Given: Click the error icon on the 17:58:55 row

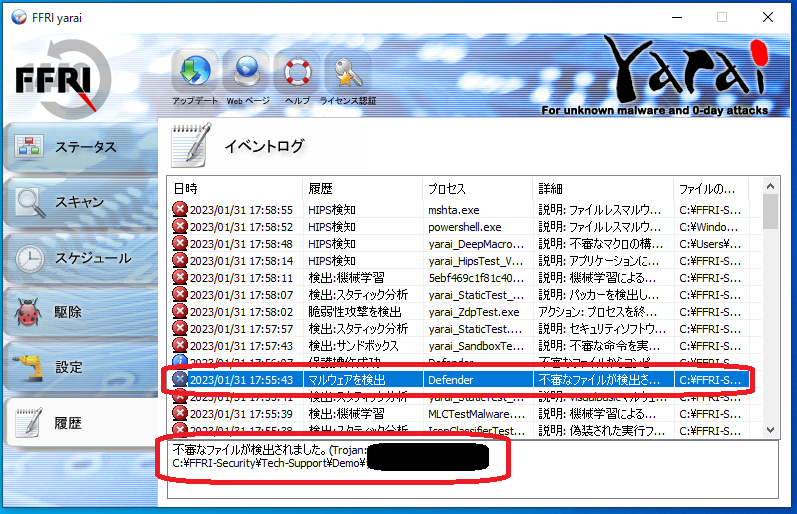Looking at the screenshot, I should coord(179,209).
